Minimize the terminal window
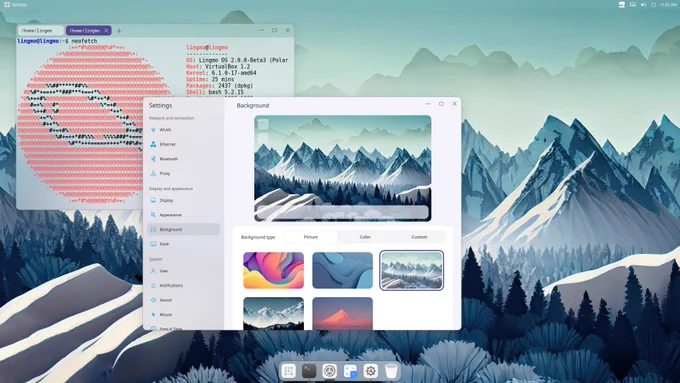This screenshot has height=383, width=680. [262, 30]
